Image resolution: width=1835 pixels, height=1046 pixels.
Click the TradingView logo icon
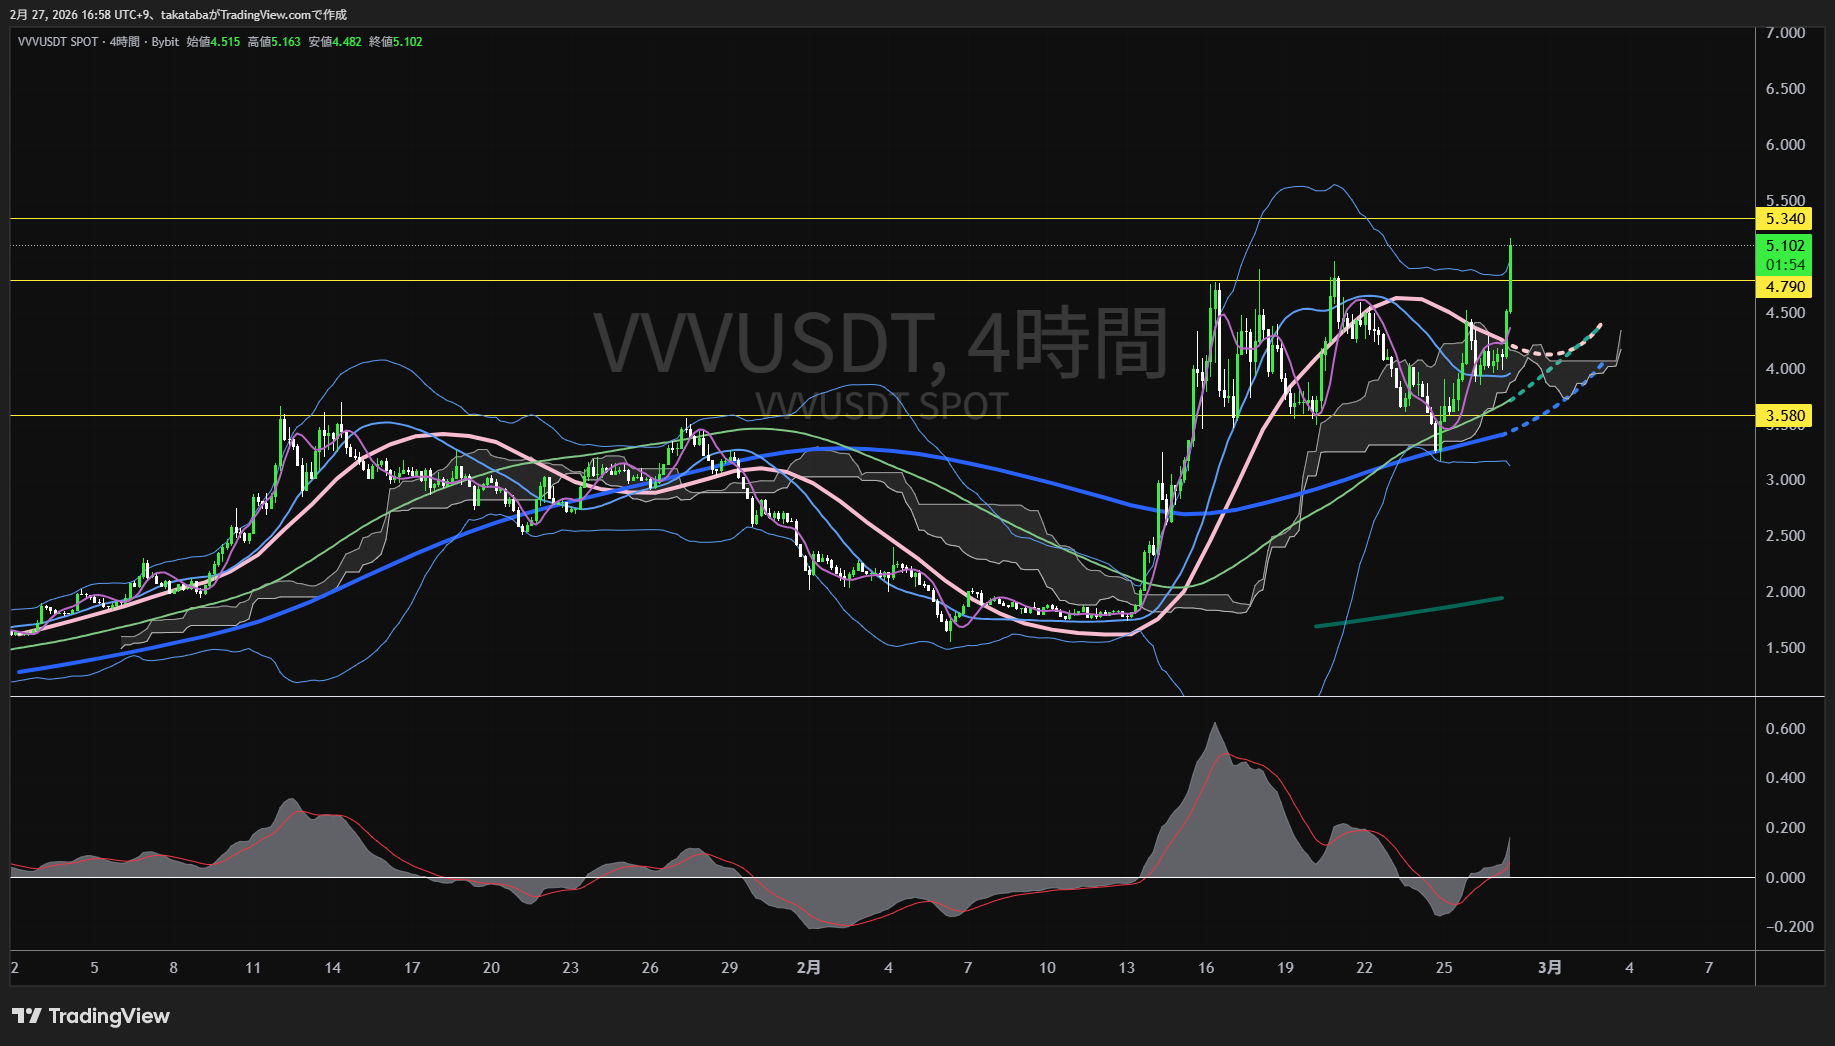27,1016
